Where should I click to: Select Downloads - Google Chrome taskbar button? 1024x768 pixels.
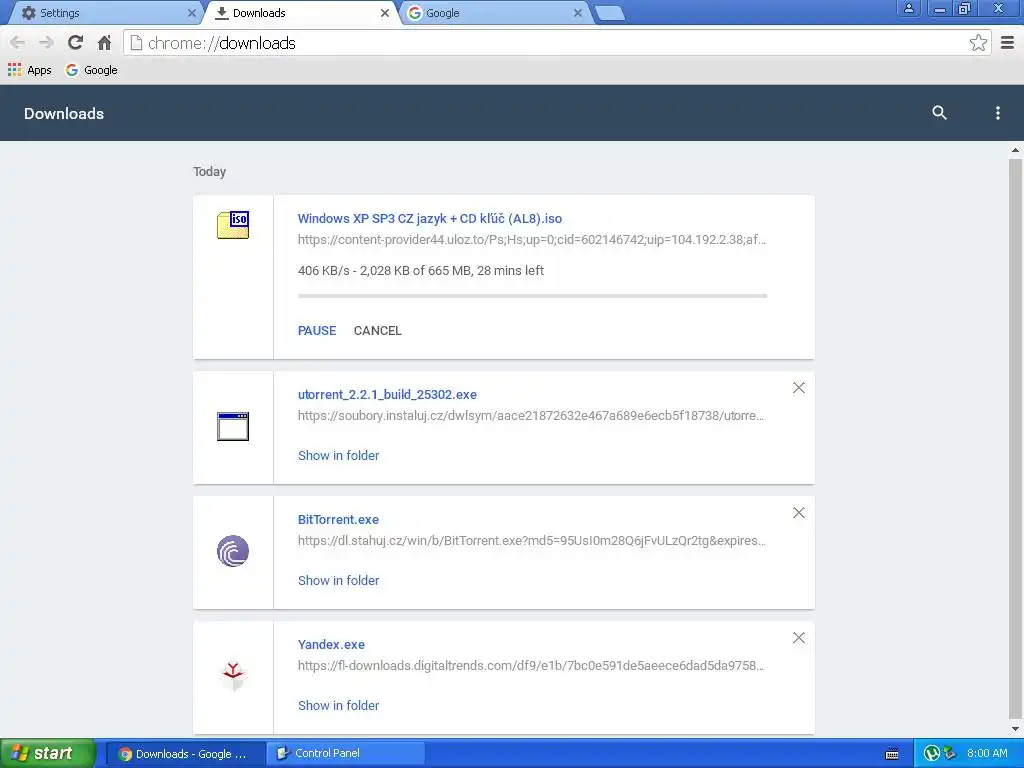(x=185, y=754)
